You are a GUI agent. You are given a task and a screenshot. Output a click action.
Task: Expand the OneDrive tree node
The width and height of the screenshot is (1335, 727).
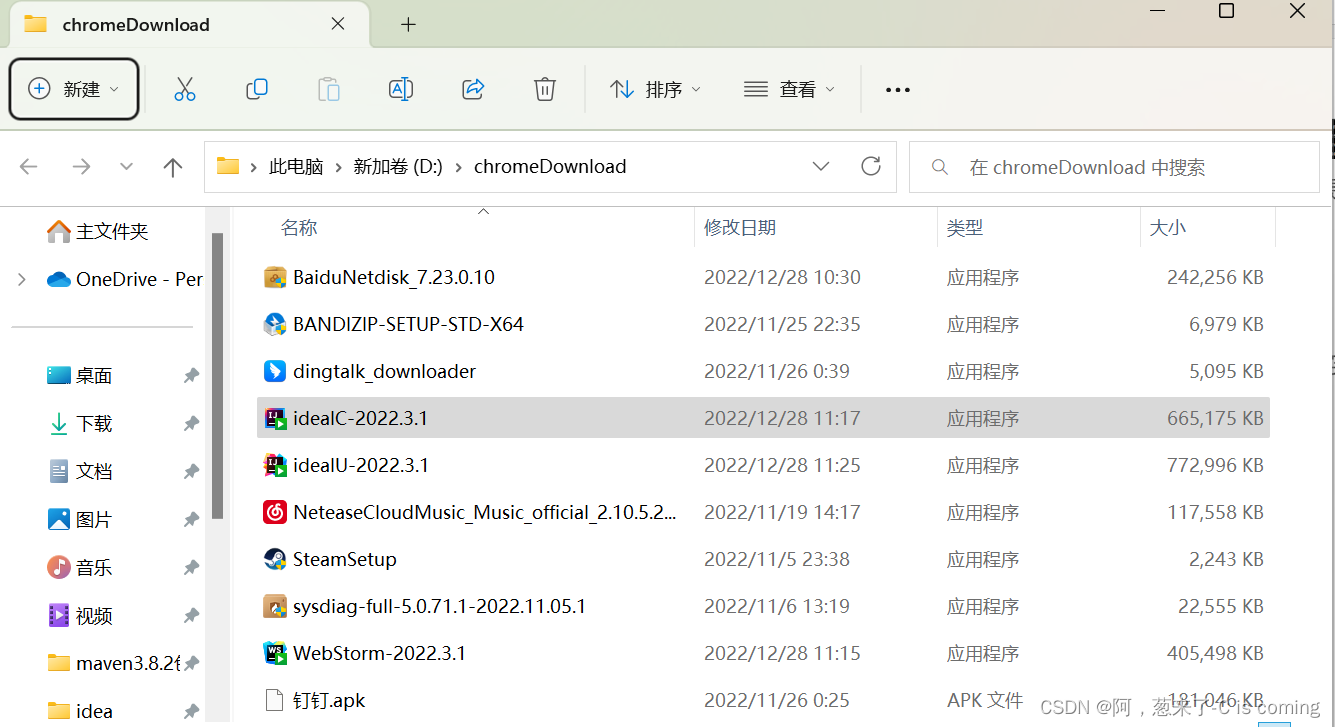[x=22, y=279]
